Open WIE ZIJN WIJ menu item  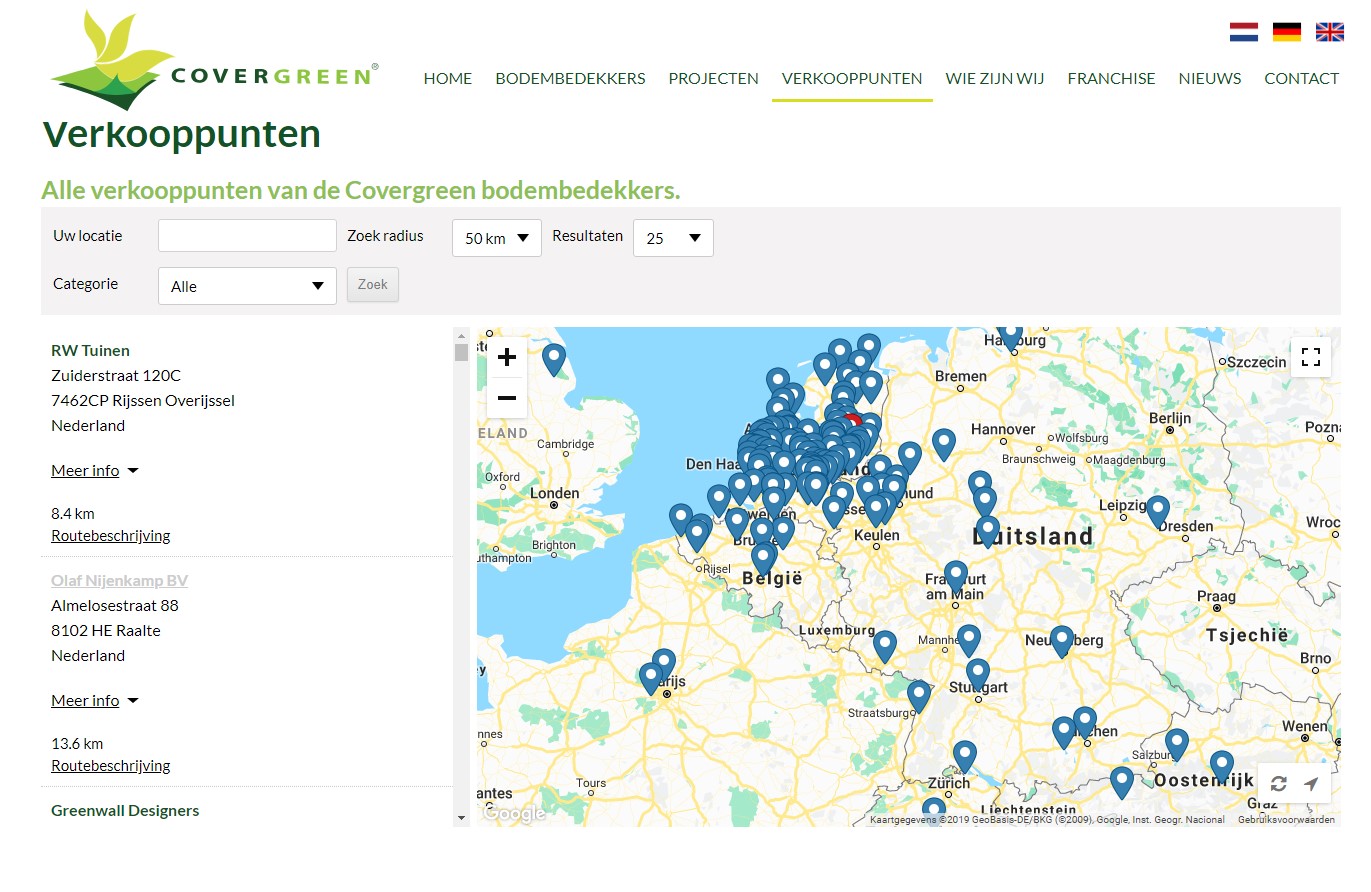(x=995, y=78)
